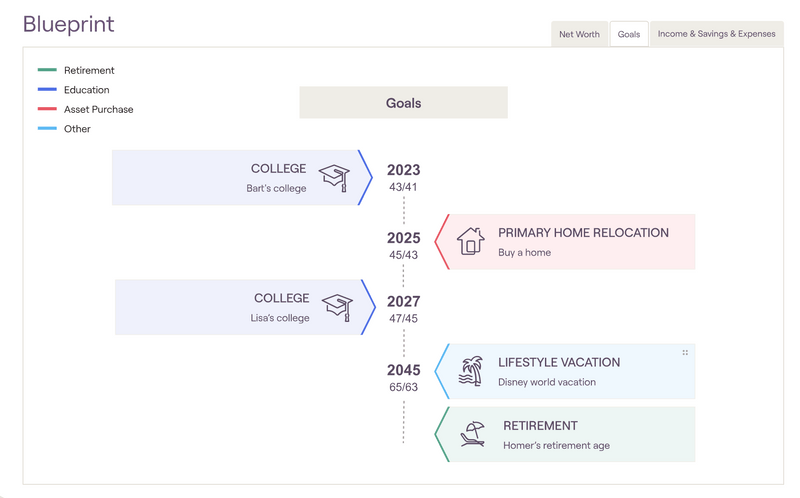
Task: Open Homer's retirement age goal card
Action: point(580,434)
